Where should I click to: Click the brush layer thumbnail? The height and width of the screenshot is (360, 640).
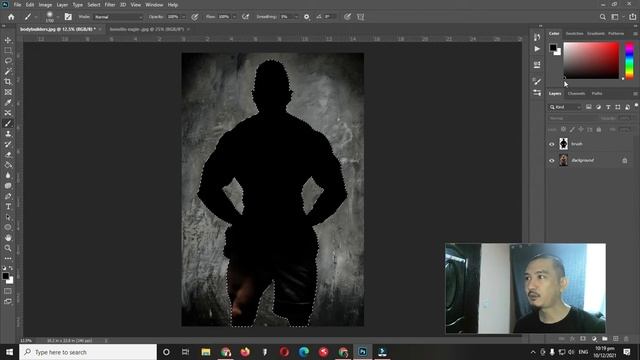pos(563,144)
